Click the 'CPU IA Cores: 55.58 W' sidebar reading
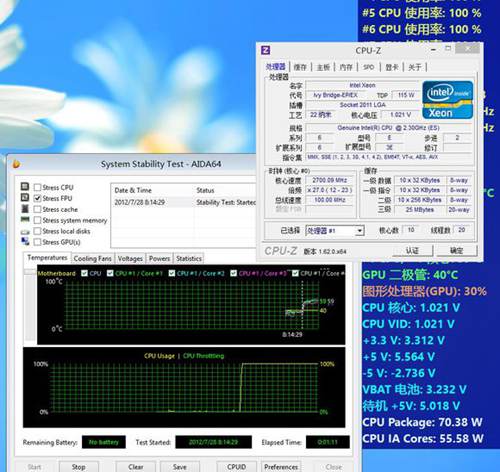This screenshot has height=472, width=500. pyautogui.click(x=423, y=438)
